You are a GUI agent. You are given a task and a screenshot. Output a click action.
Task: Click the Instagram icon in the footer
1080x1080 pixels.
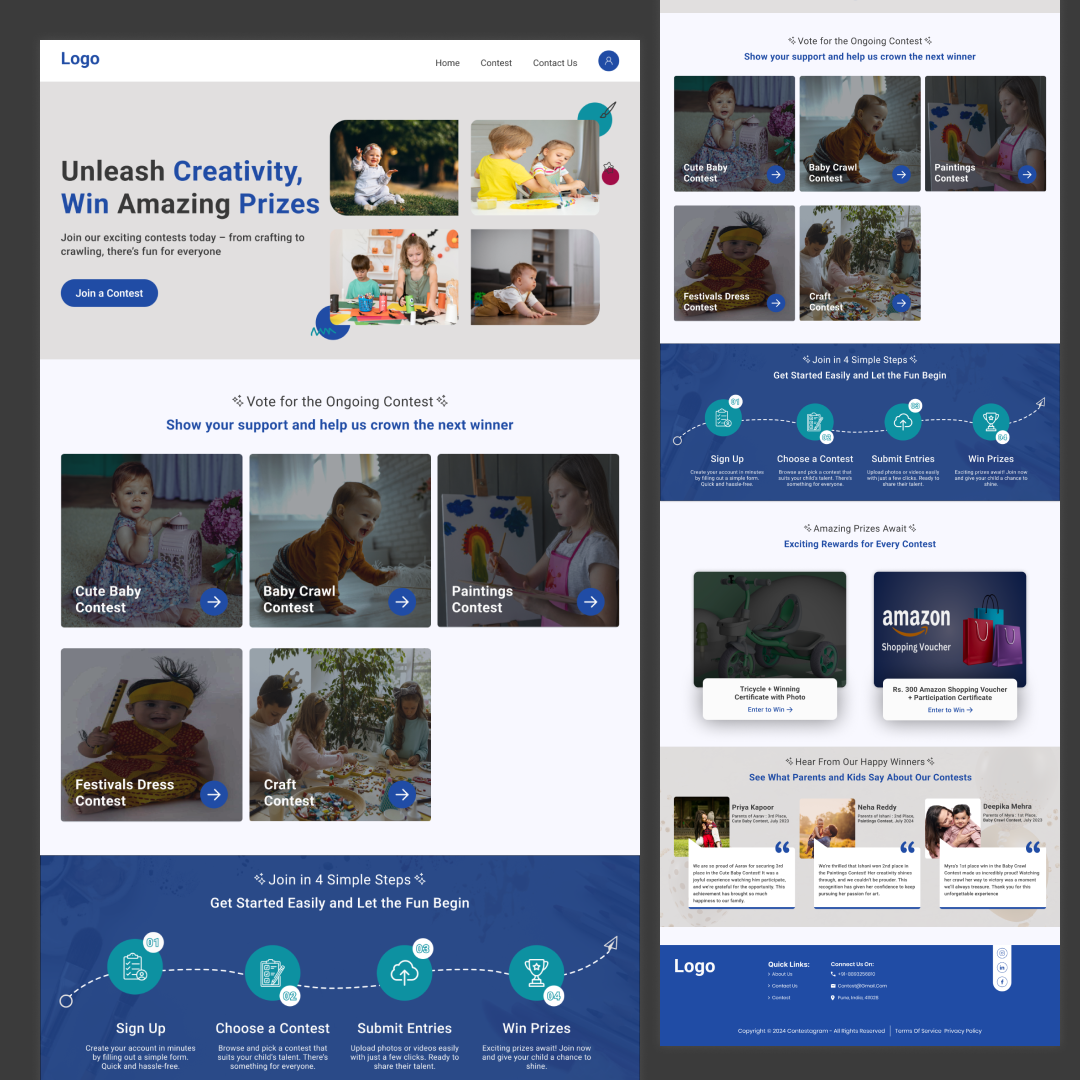click(1002, 953)
